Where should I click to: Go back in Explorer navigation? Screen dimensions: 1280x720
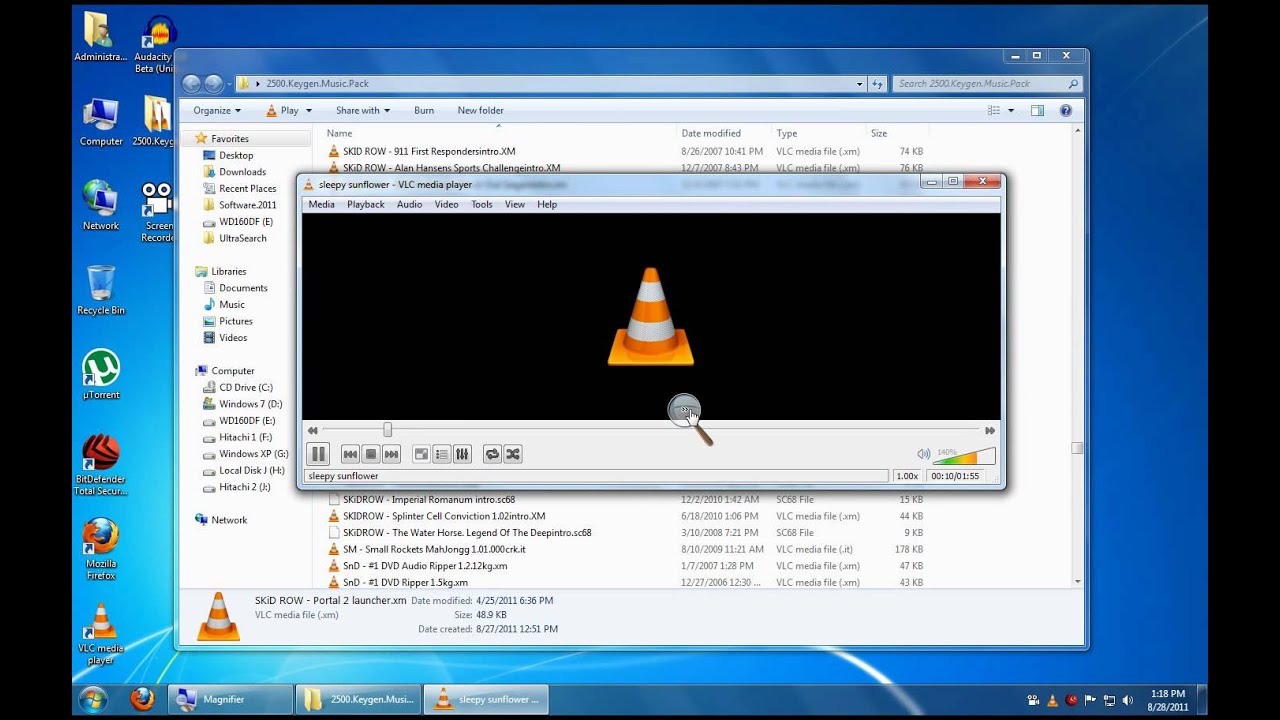point(191,84)
